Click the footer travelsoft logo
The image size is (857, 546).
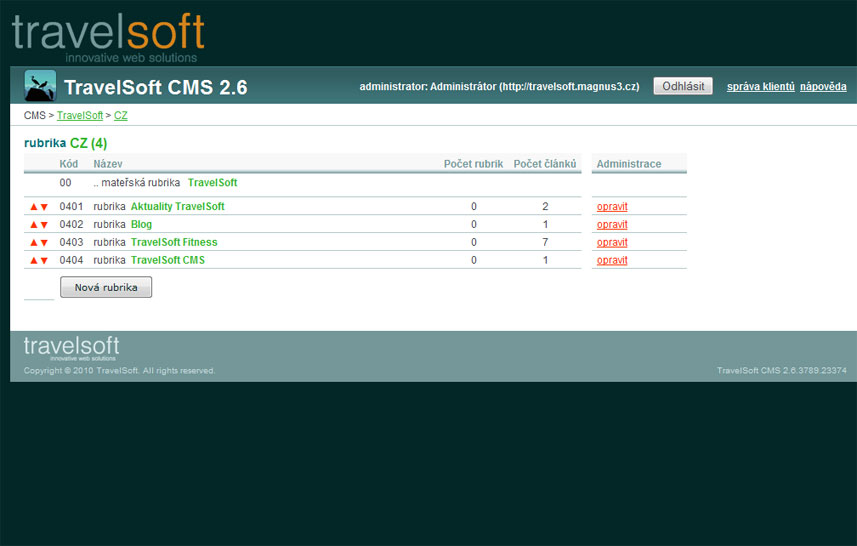pyautogui.click(x=71, y=348)
